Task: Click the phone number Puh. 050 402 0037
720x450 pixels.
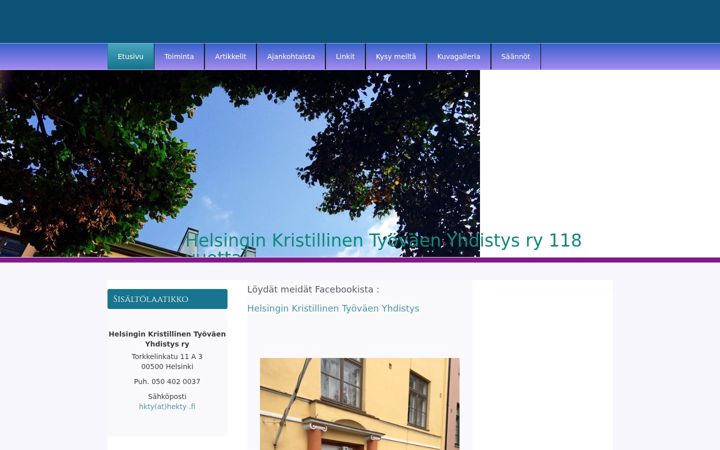Action: point(167,382)
